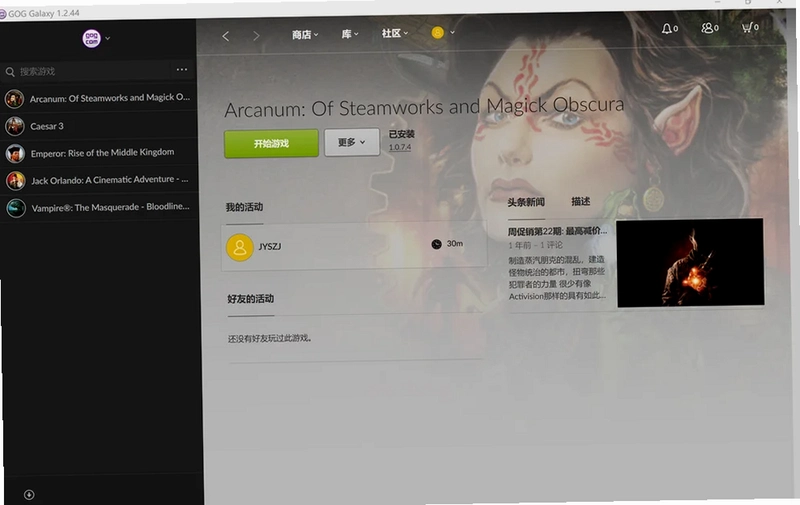
Task: Click the Caesar 3 game avatar icon
Action: (15, 126)
